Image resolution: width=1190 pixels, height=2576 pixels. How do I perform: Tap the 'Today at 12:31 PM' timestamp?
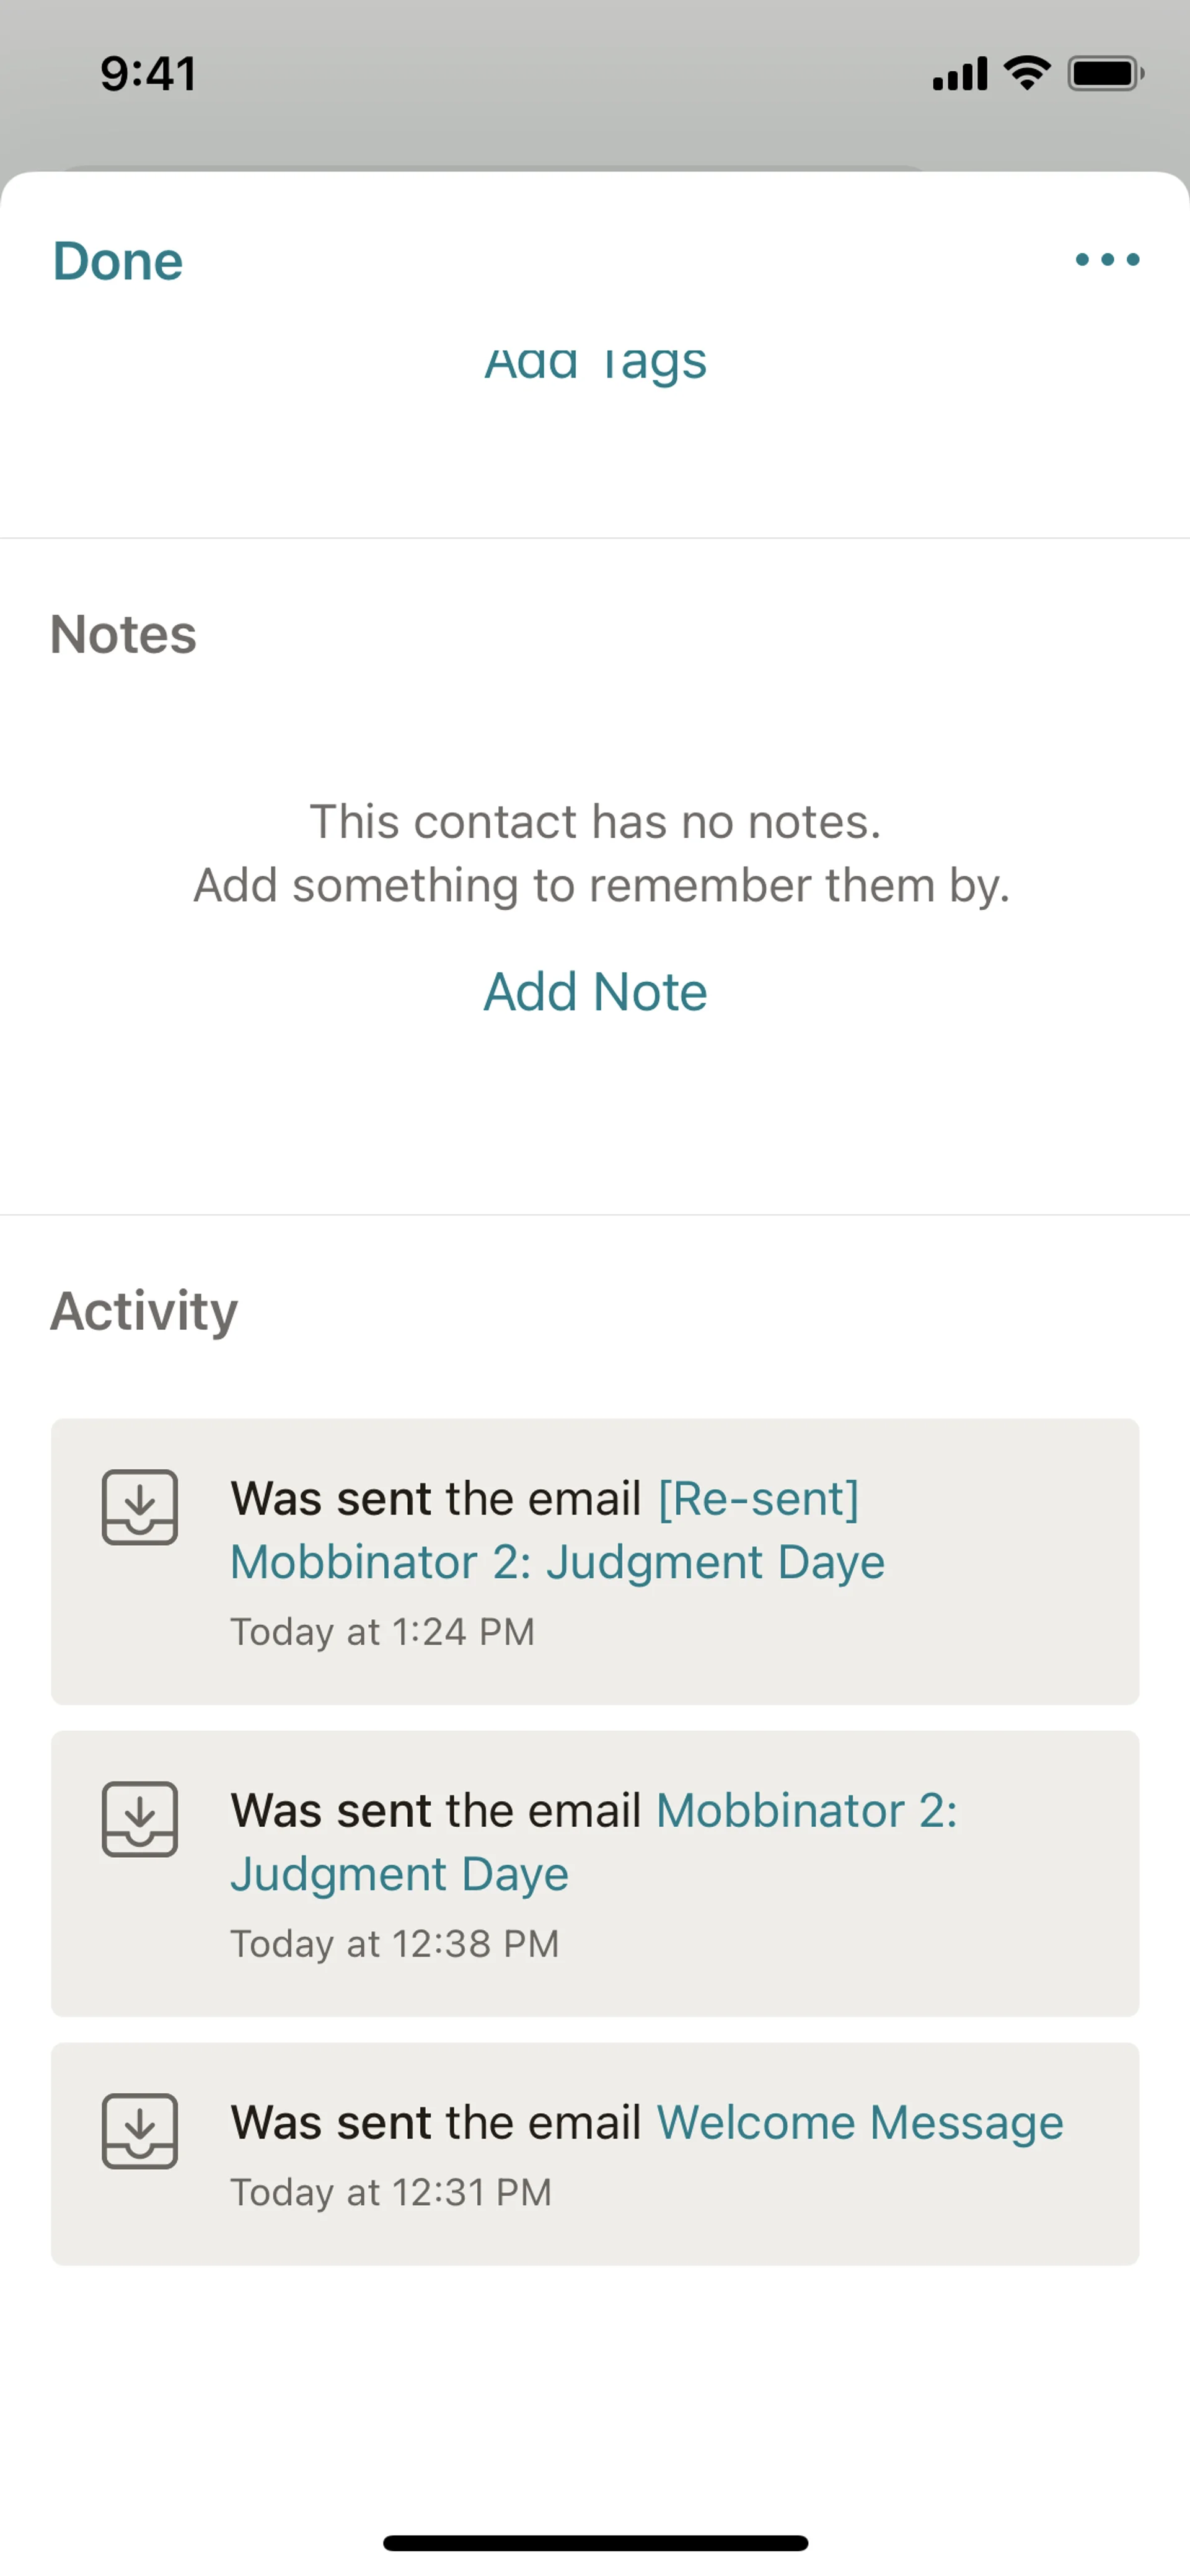pyautogui.click(x=391, y=2192)
